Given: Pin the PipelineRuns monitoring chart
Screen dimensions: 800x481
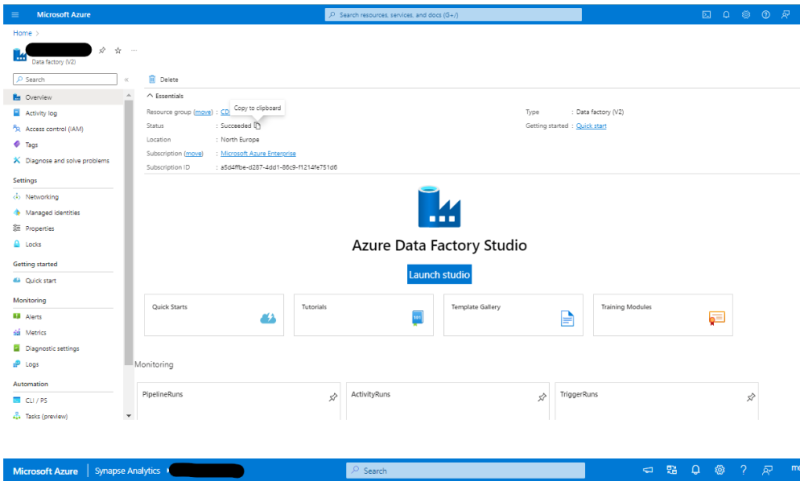Looking at the screenshot, I should [x=333, y=397].
